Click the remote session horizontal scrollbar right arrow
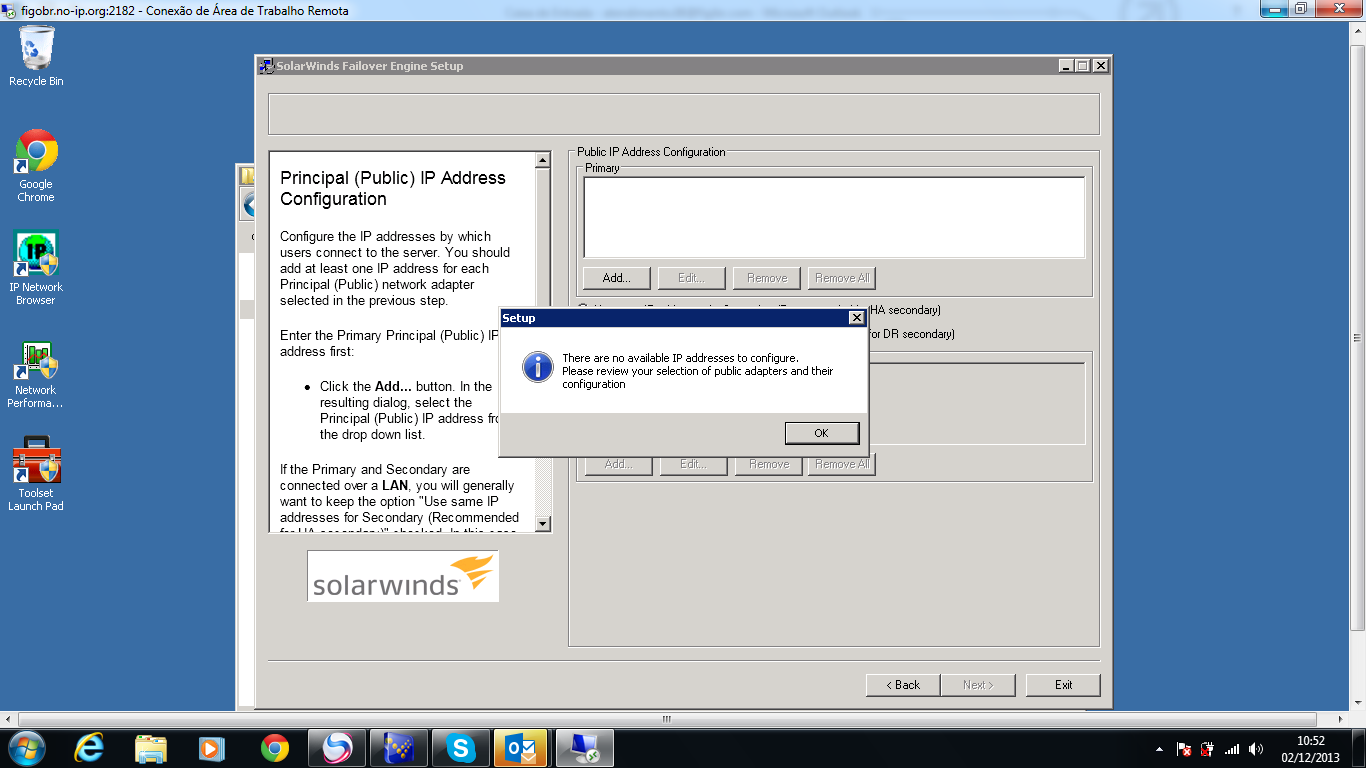 pos(1341,718)
